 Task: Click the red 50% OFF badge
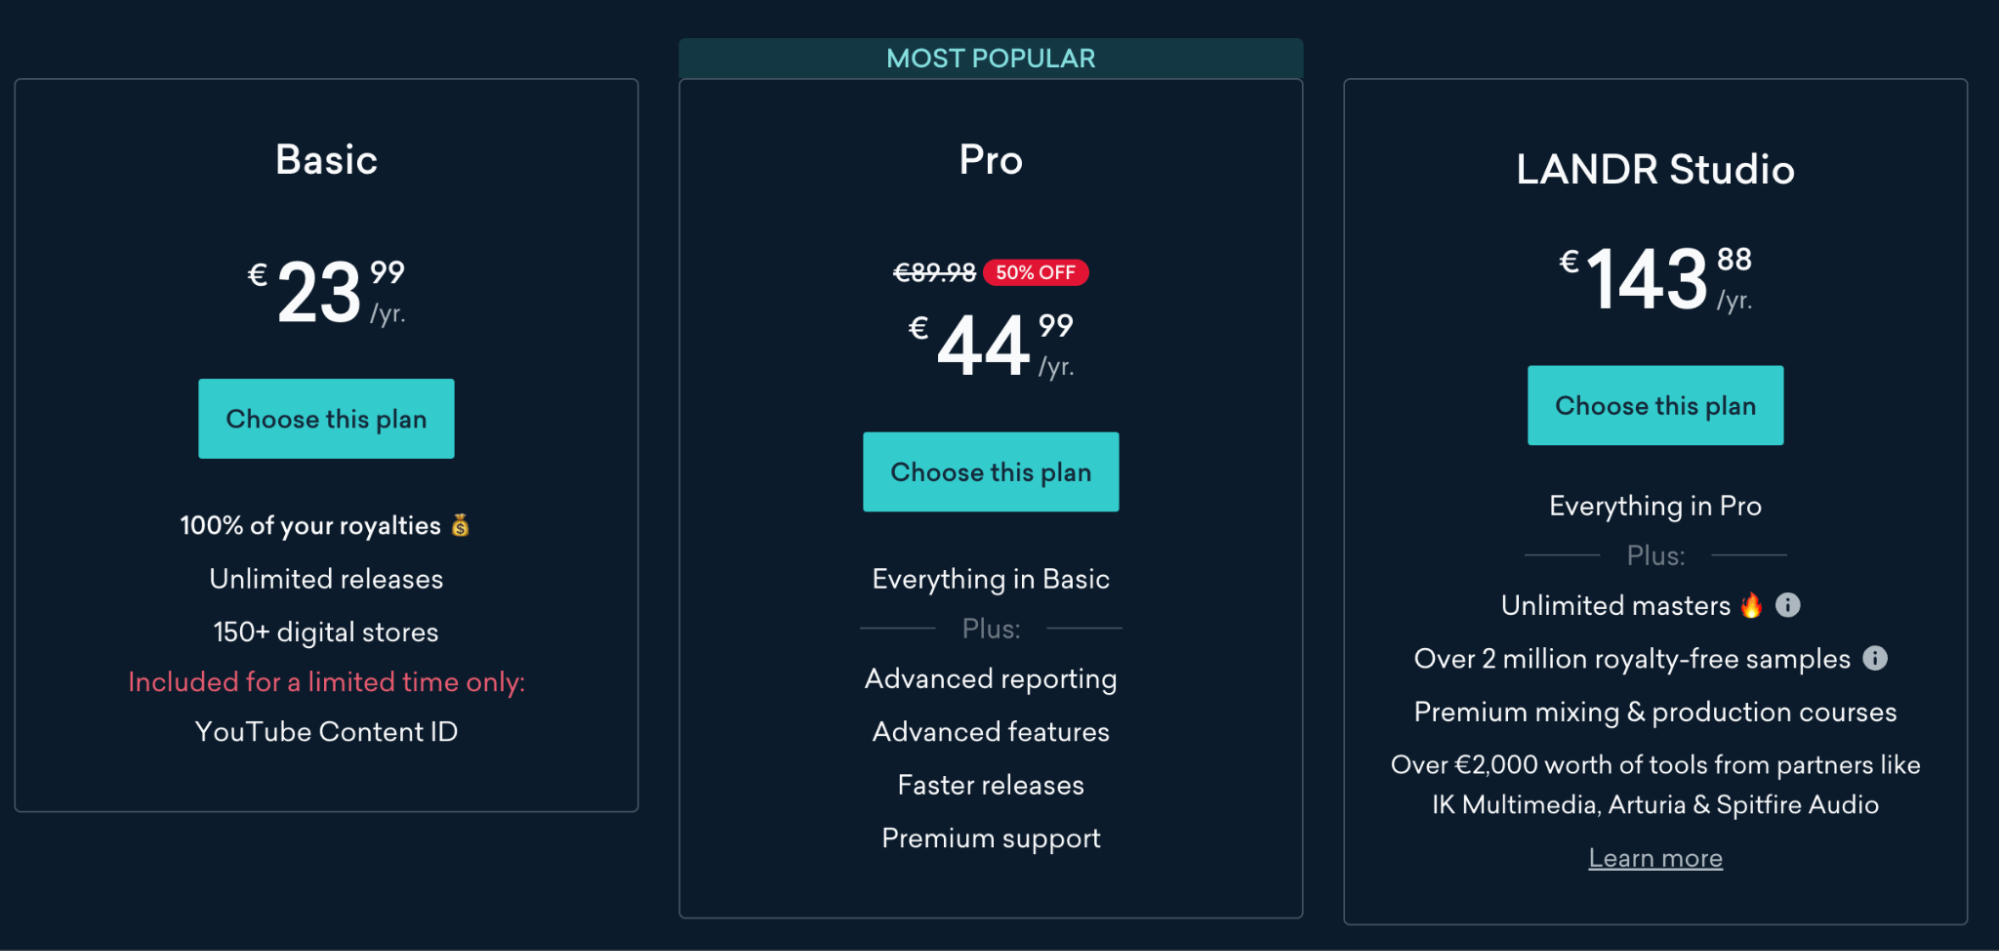(x=1035, y=271)
